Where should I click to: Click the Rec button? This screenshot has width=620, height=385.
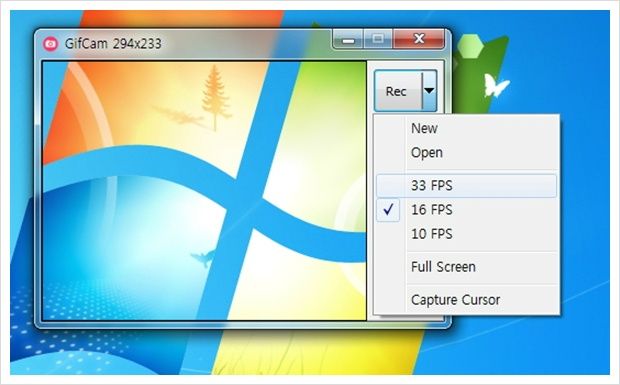398,91
